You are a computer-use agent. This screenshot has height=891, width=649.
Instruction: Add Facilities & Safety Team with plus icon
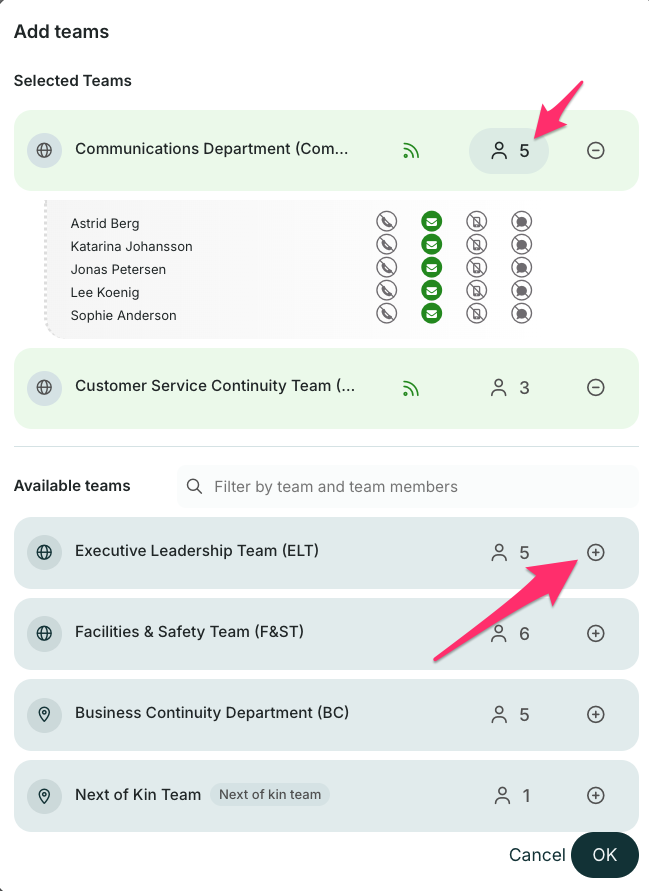pyautogui.click(x=595, y=633)
